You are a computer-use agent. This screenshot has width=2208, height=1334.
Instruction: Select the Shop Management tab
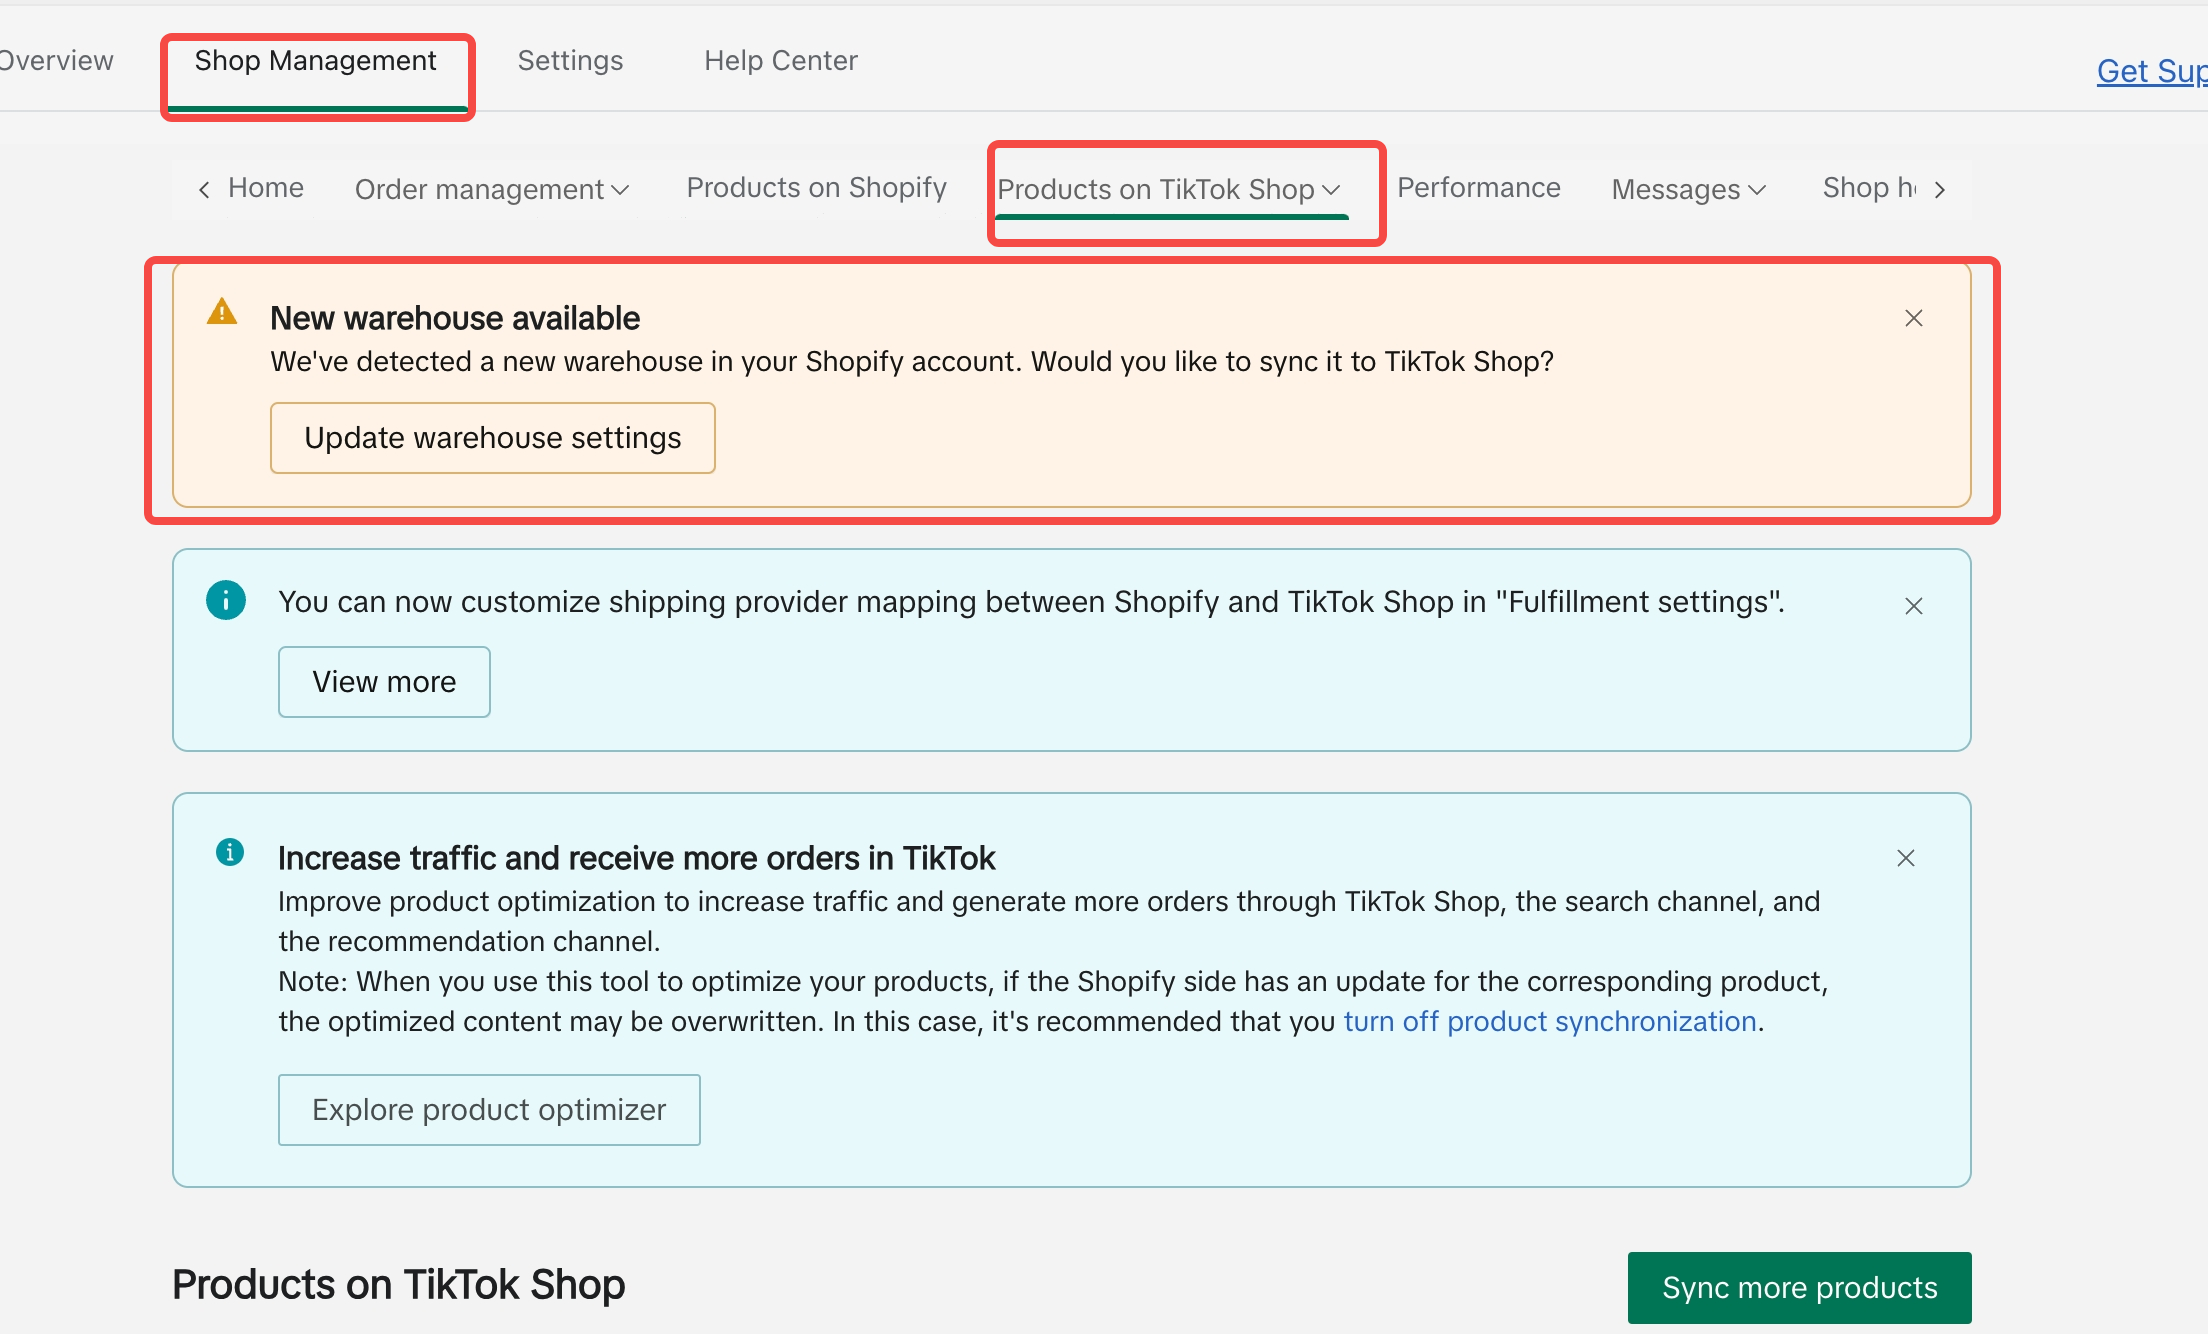click(315, 61)
